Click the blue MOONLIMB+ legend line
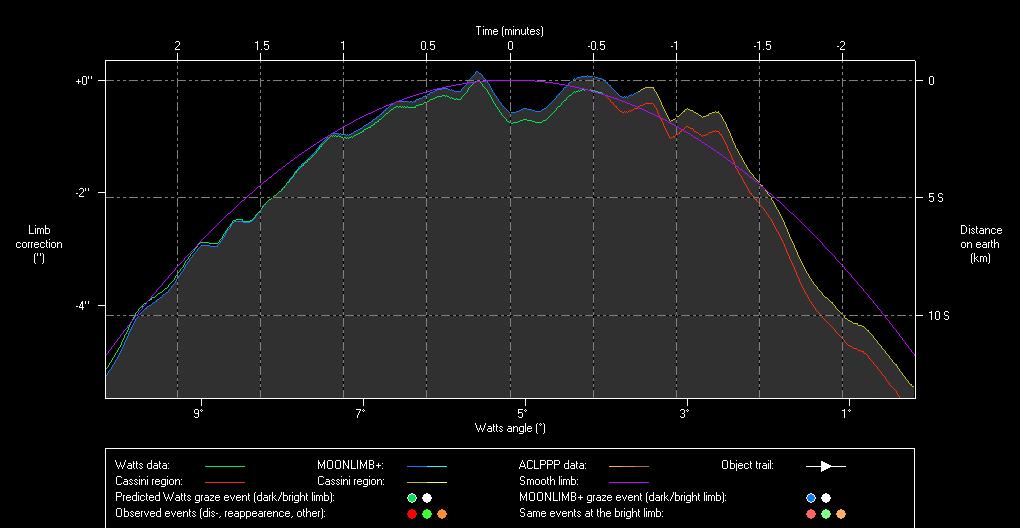1020x528 pixels. click(x=426, y=466)
